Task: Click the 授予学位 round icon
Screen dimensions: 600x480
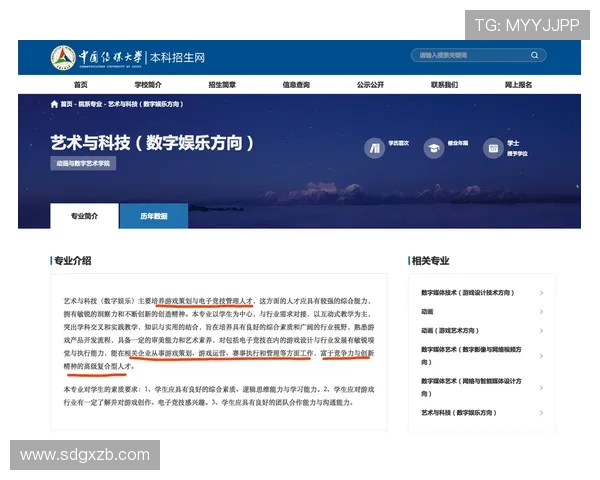Action: coord(493,148)
